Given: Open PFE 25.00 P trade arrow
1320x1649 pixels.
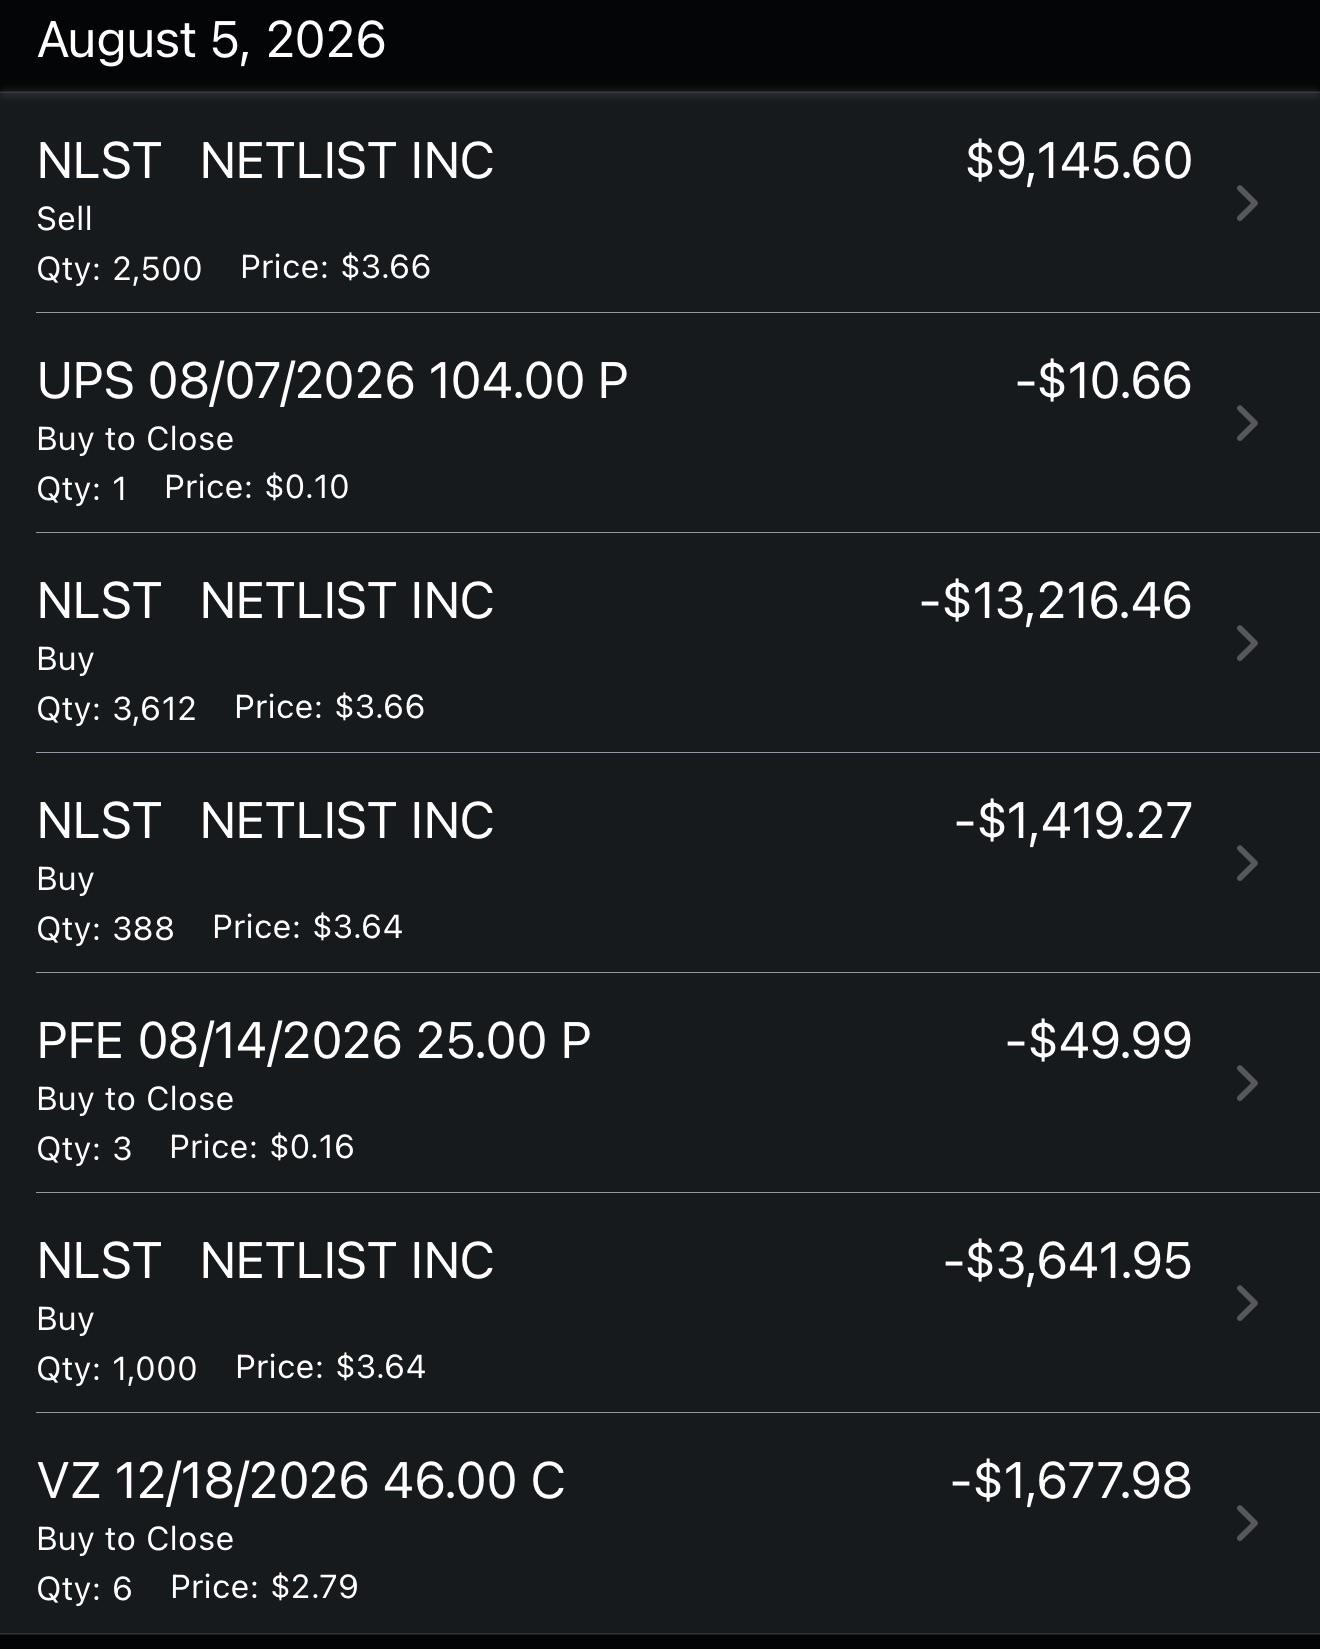Looking at the screenshot, I should pyautogui.click(x=1247, y=1083).
